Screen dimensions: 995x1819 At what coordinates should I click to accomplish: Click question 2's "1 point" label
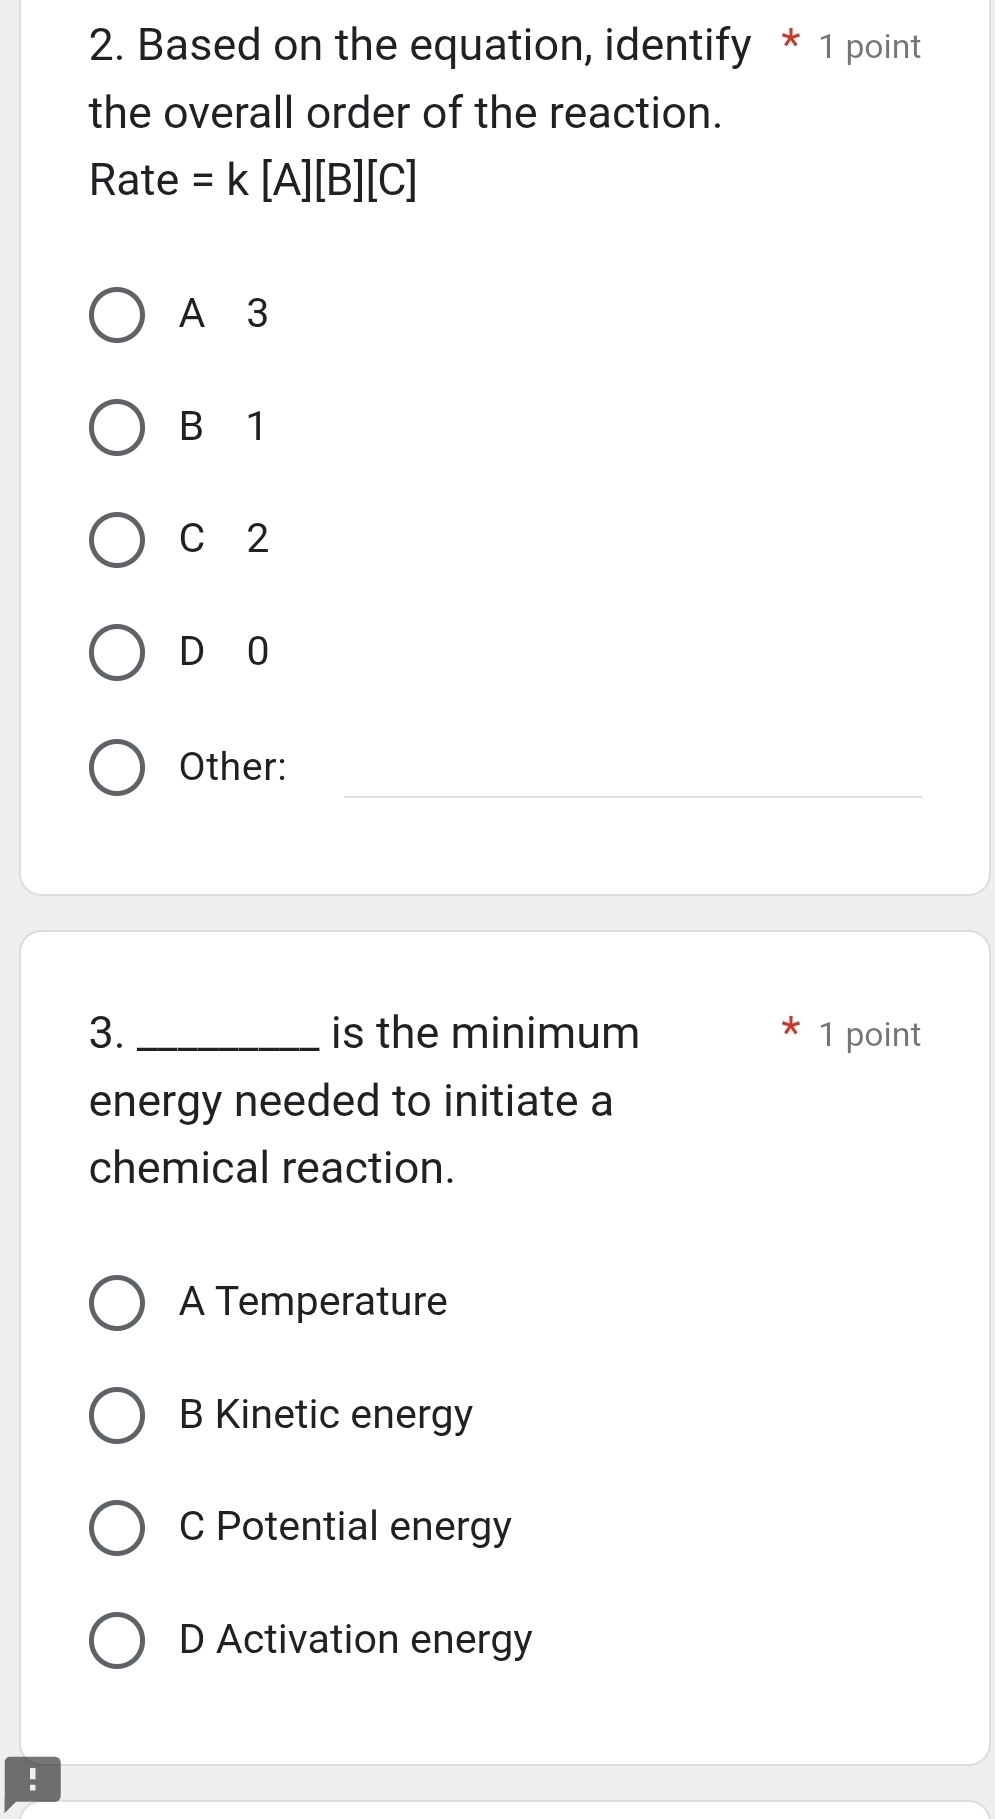[x=869, y=47]
